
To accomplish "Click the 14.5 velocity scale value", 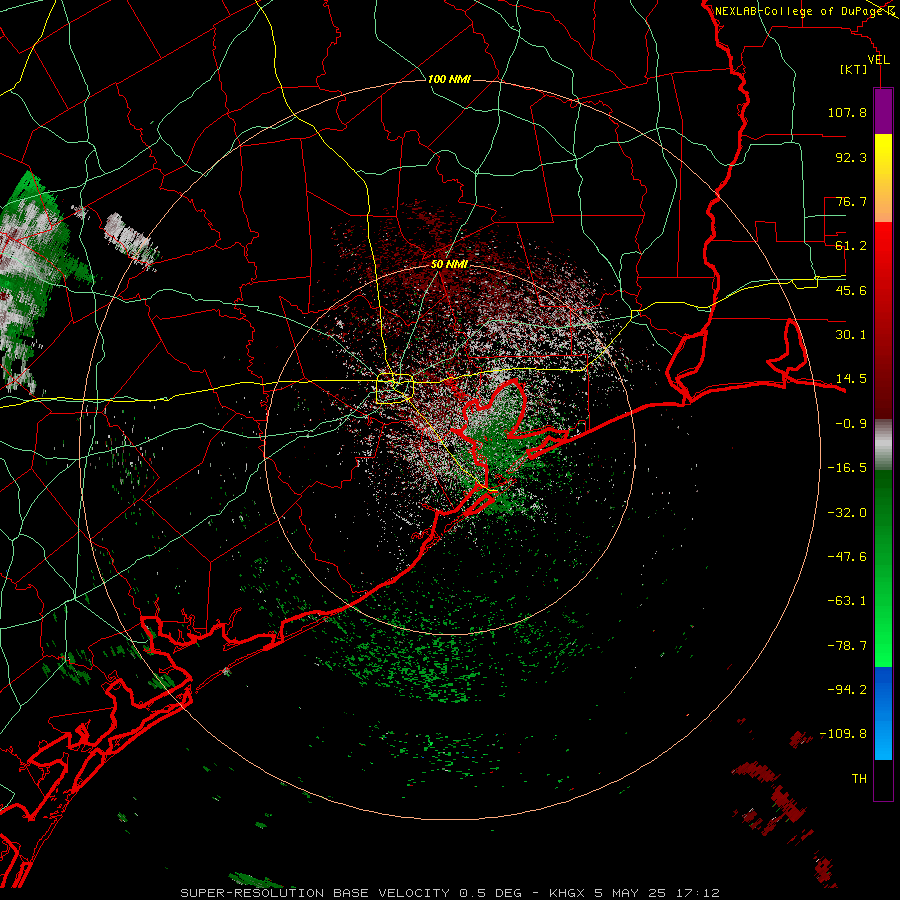I will 851,379.
